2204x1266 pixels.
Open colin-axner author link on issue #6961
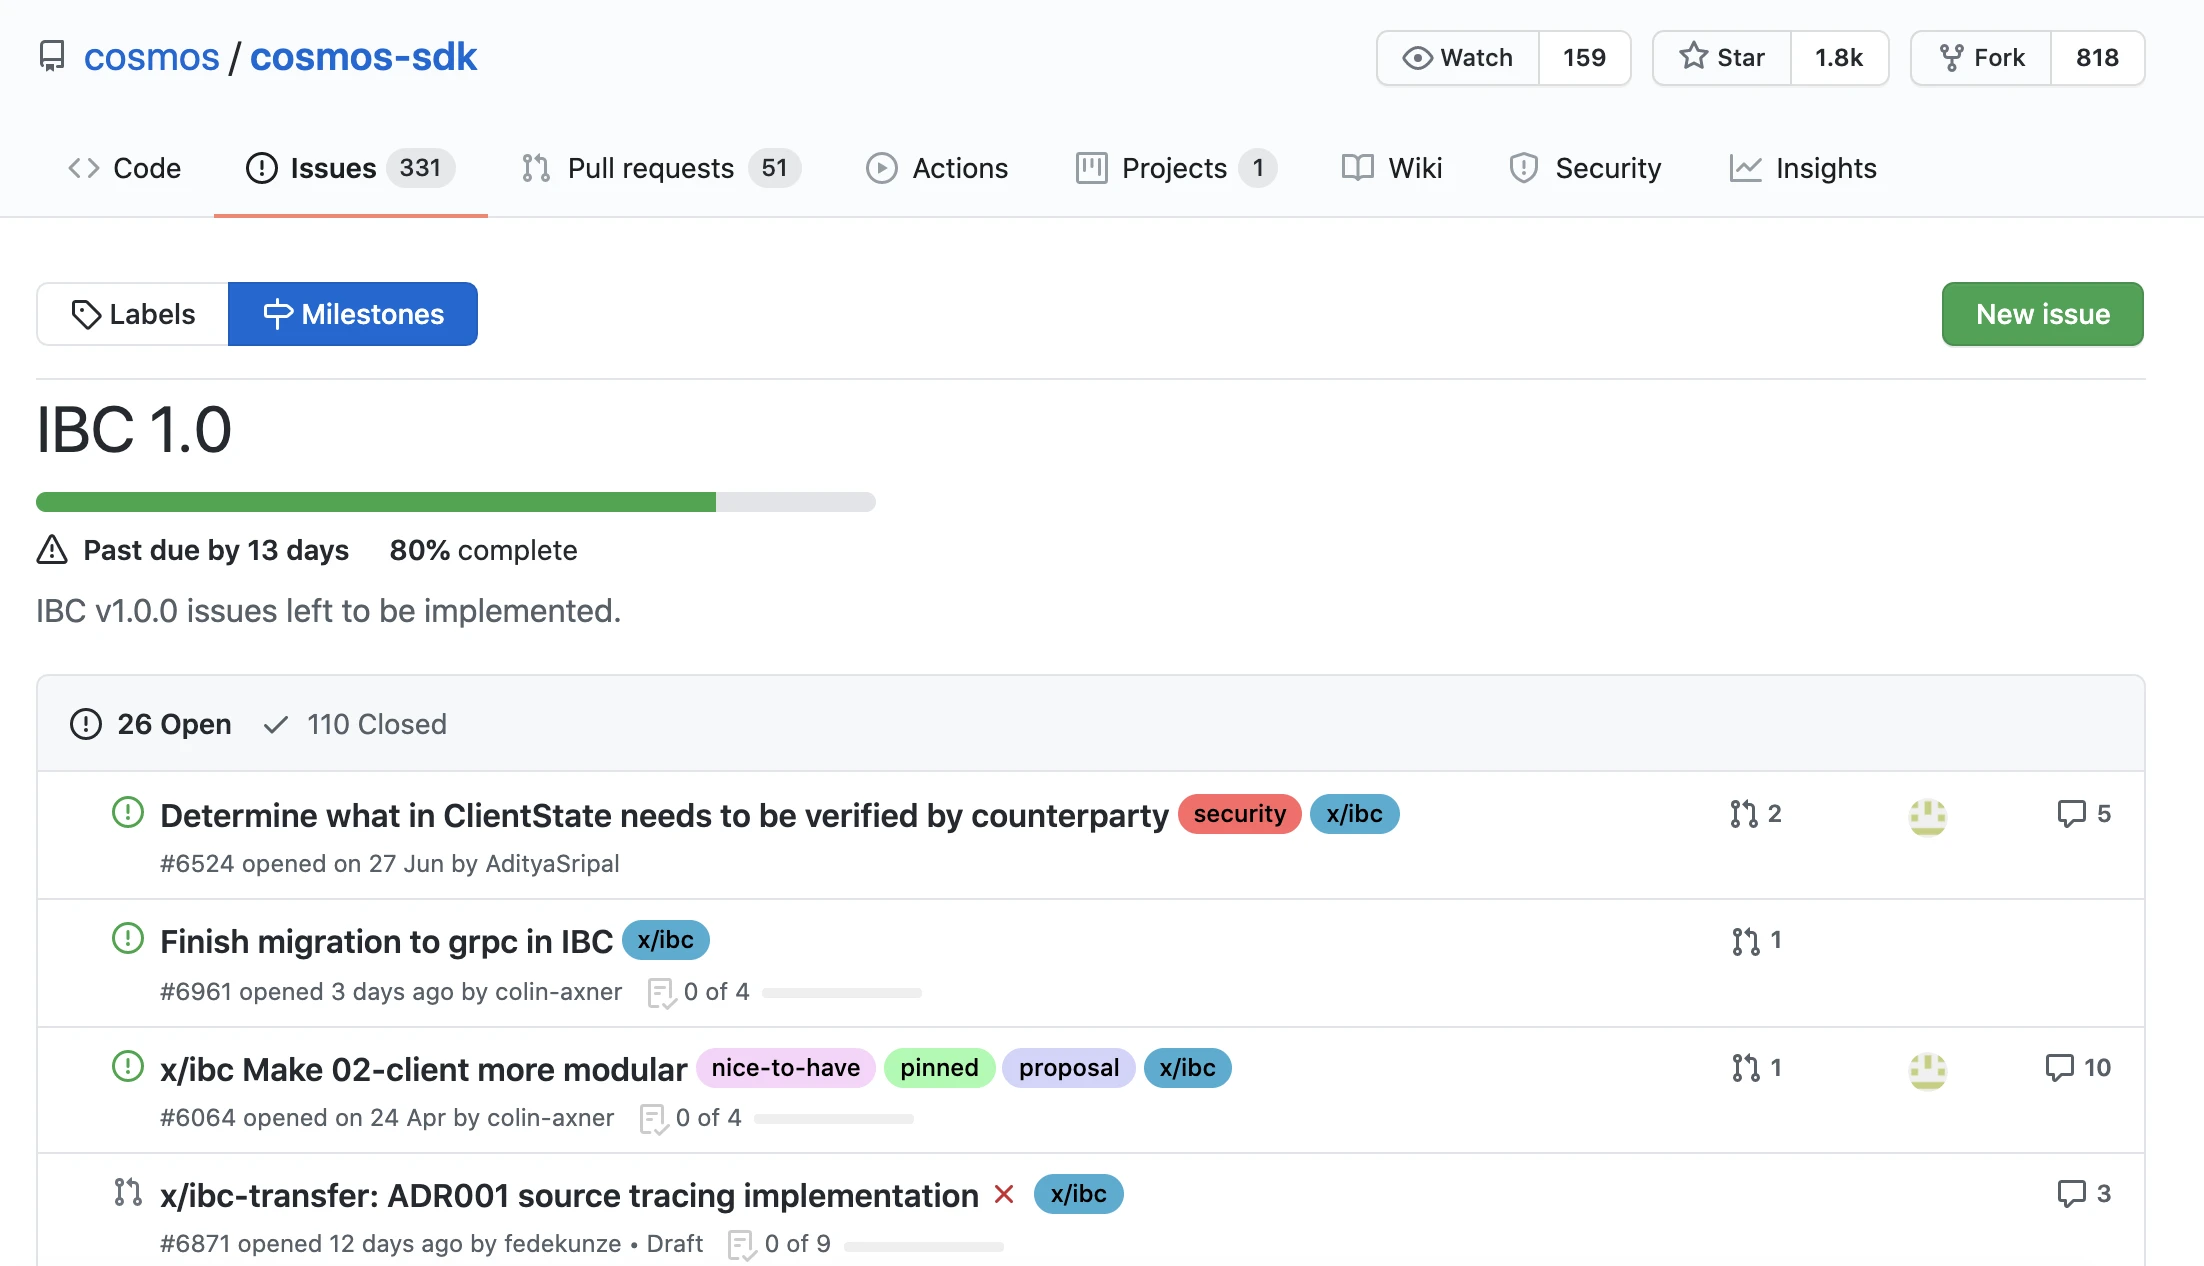click(x=559, y=992)
